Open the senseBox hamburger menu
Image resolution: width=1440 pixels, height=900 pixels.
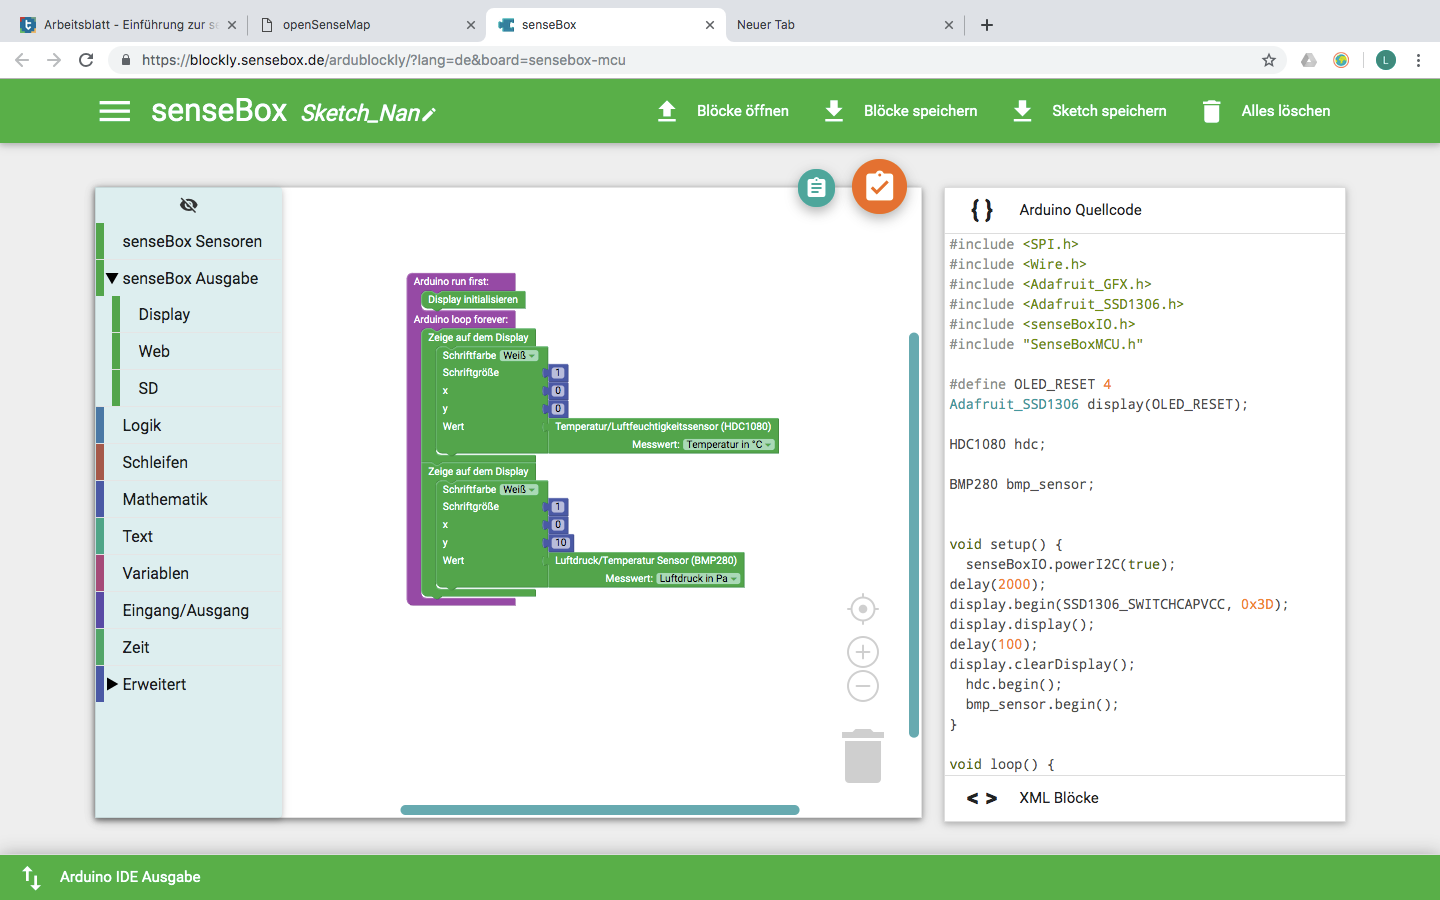115,111
